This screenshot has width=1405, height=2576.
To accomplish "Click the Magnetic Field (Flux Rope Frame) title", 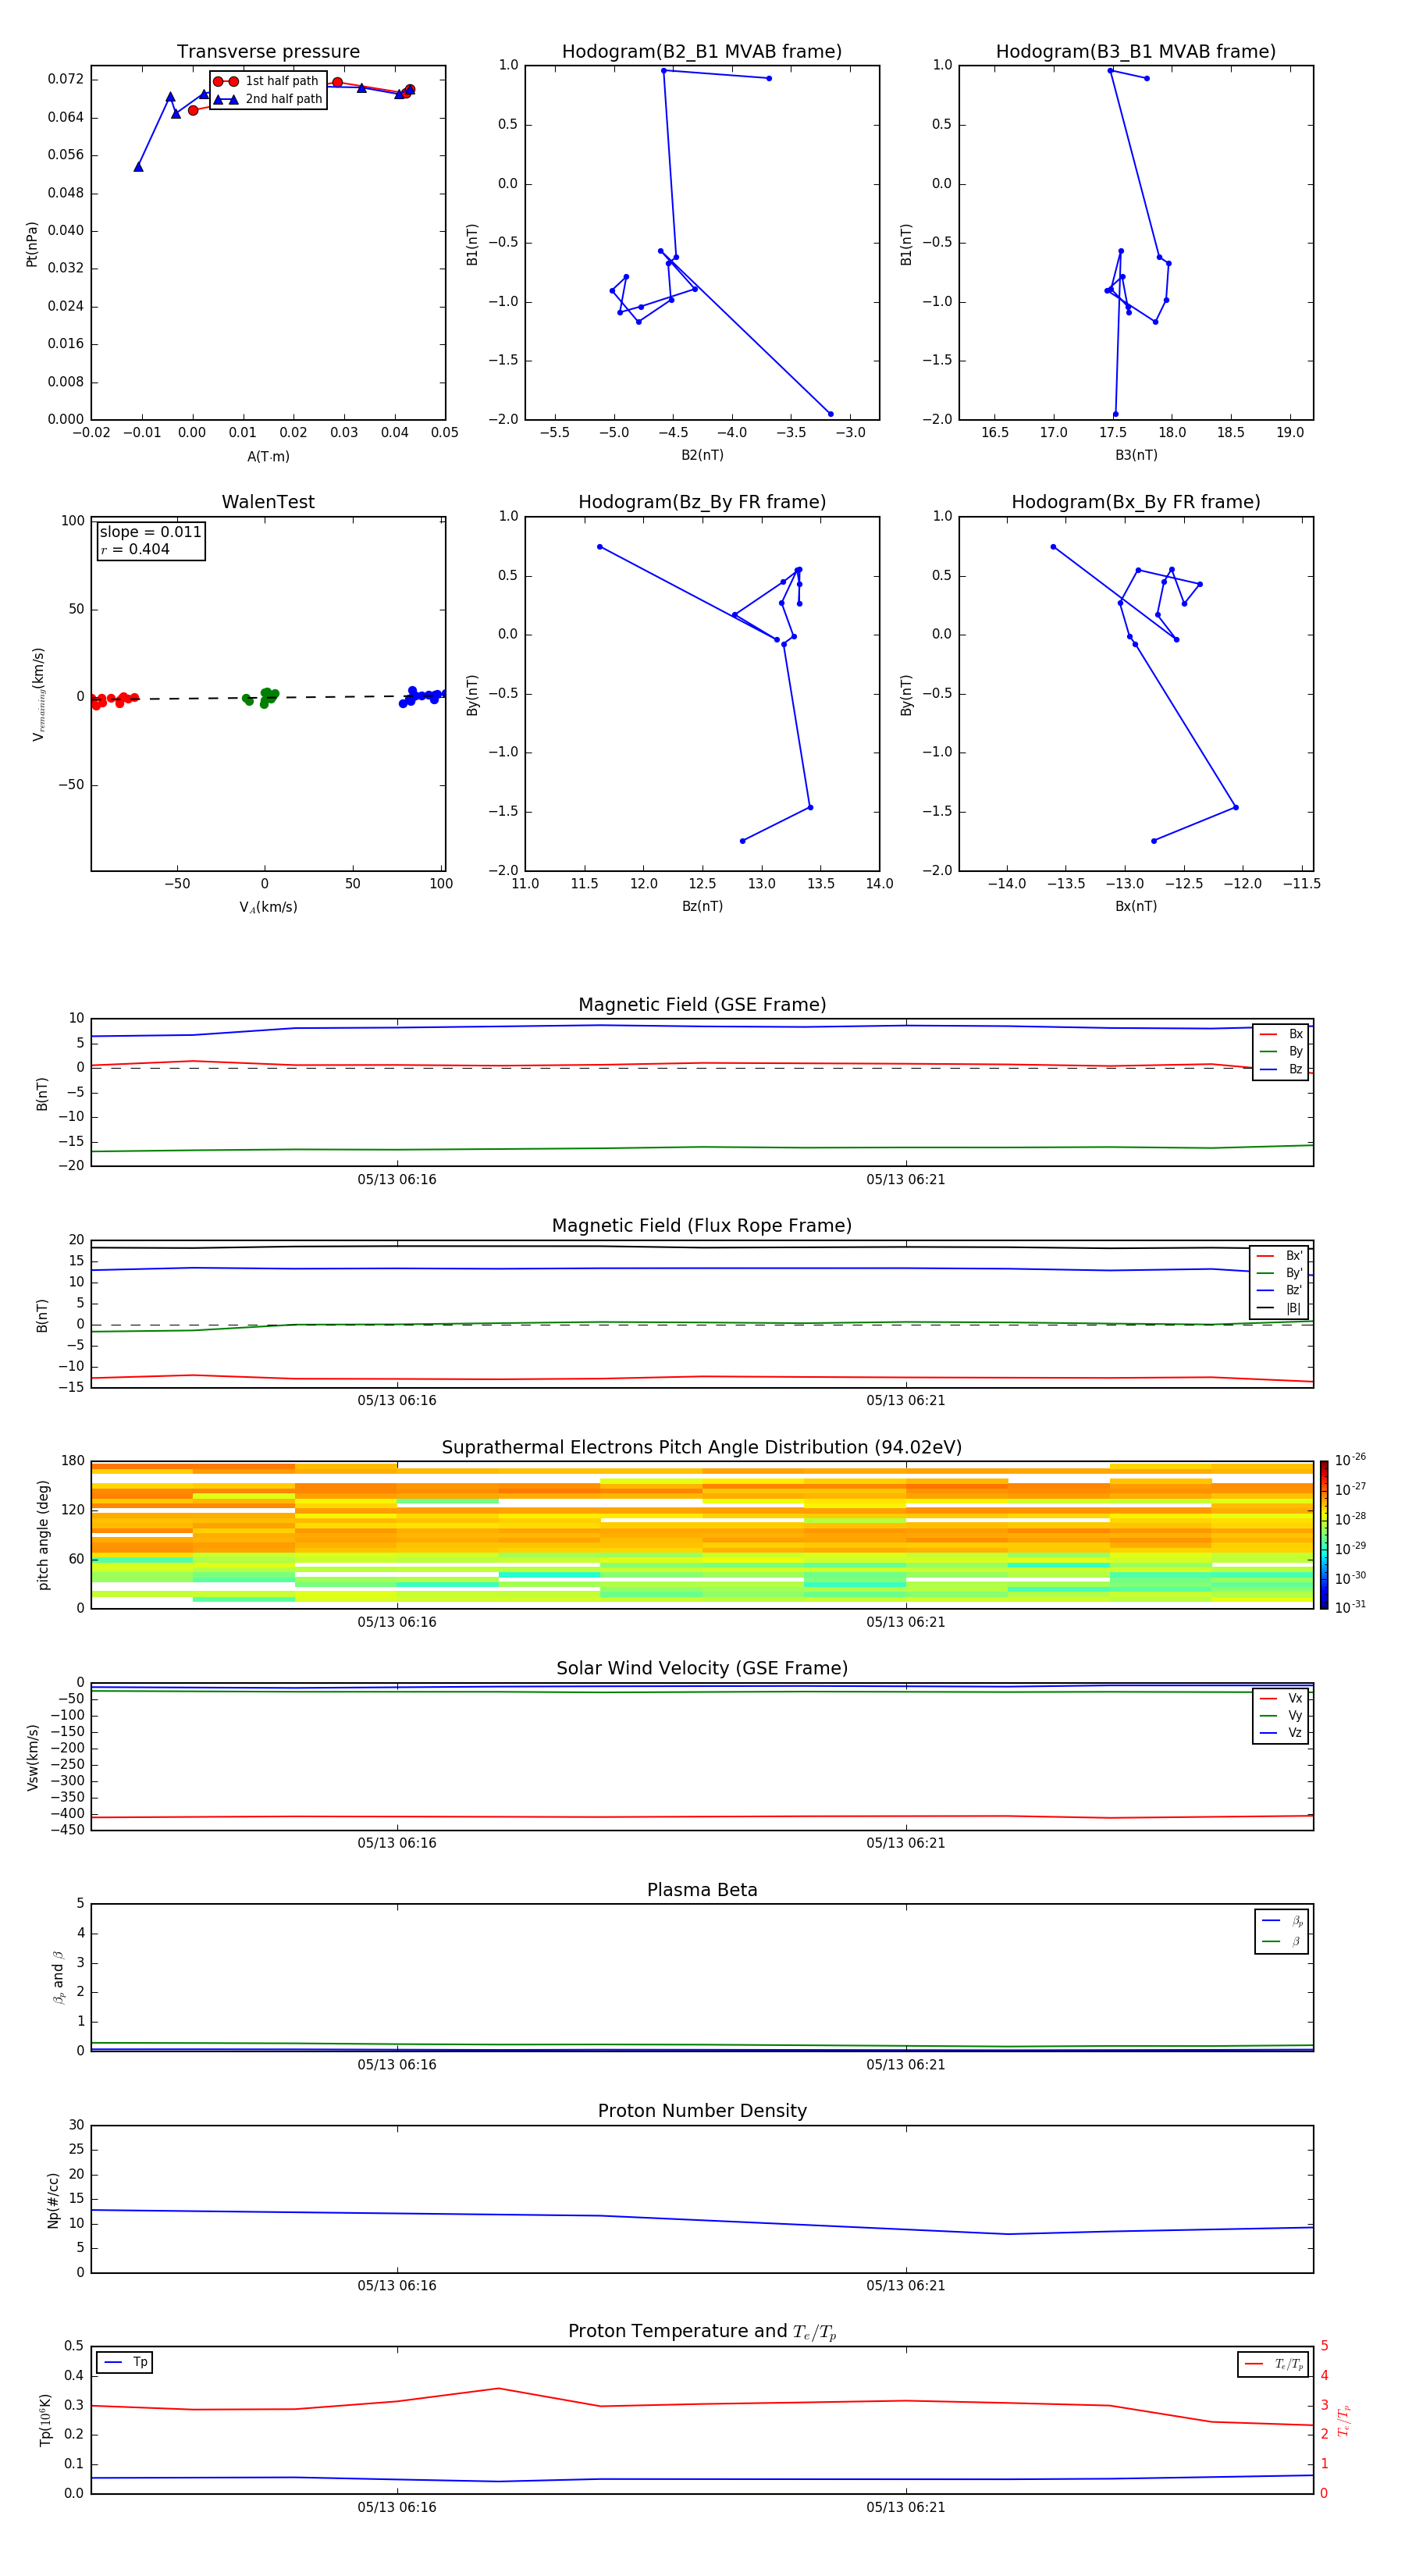I will click(702, 1226).
